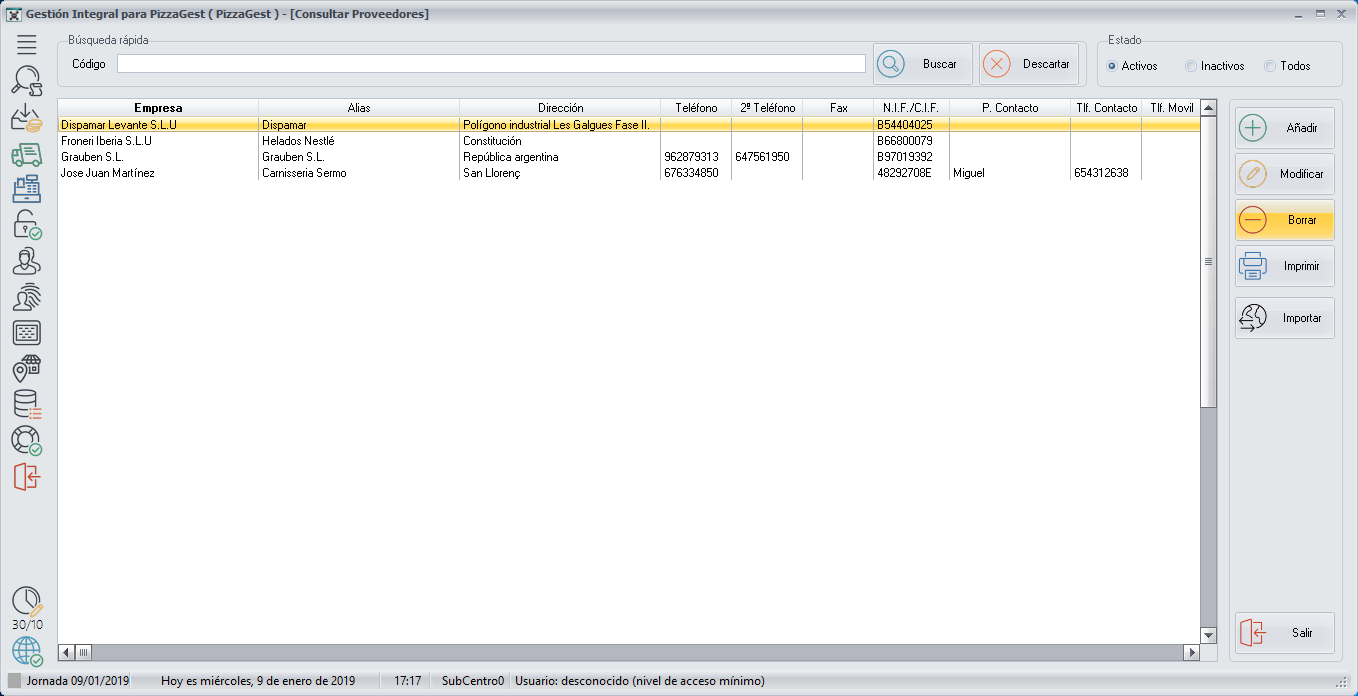Click in the Código search field

tap(491, 64)
